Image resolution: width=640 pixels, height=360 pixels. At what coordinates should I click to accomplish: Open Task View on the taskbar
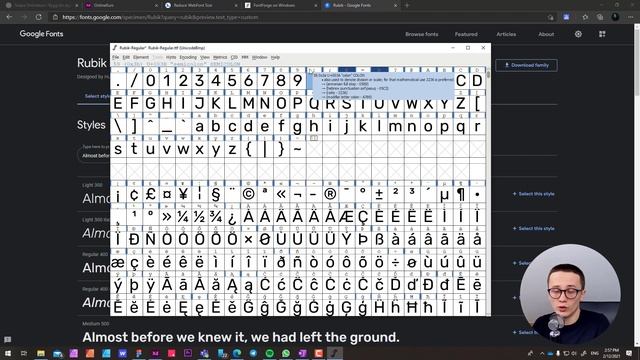tap(24, 353)
